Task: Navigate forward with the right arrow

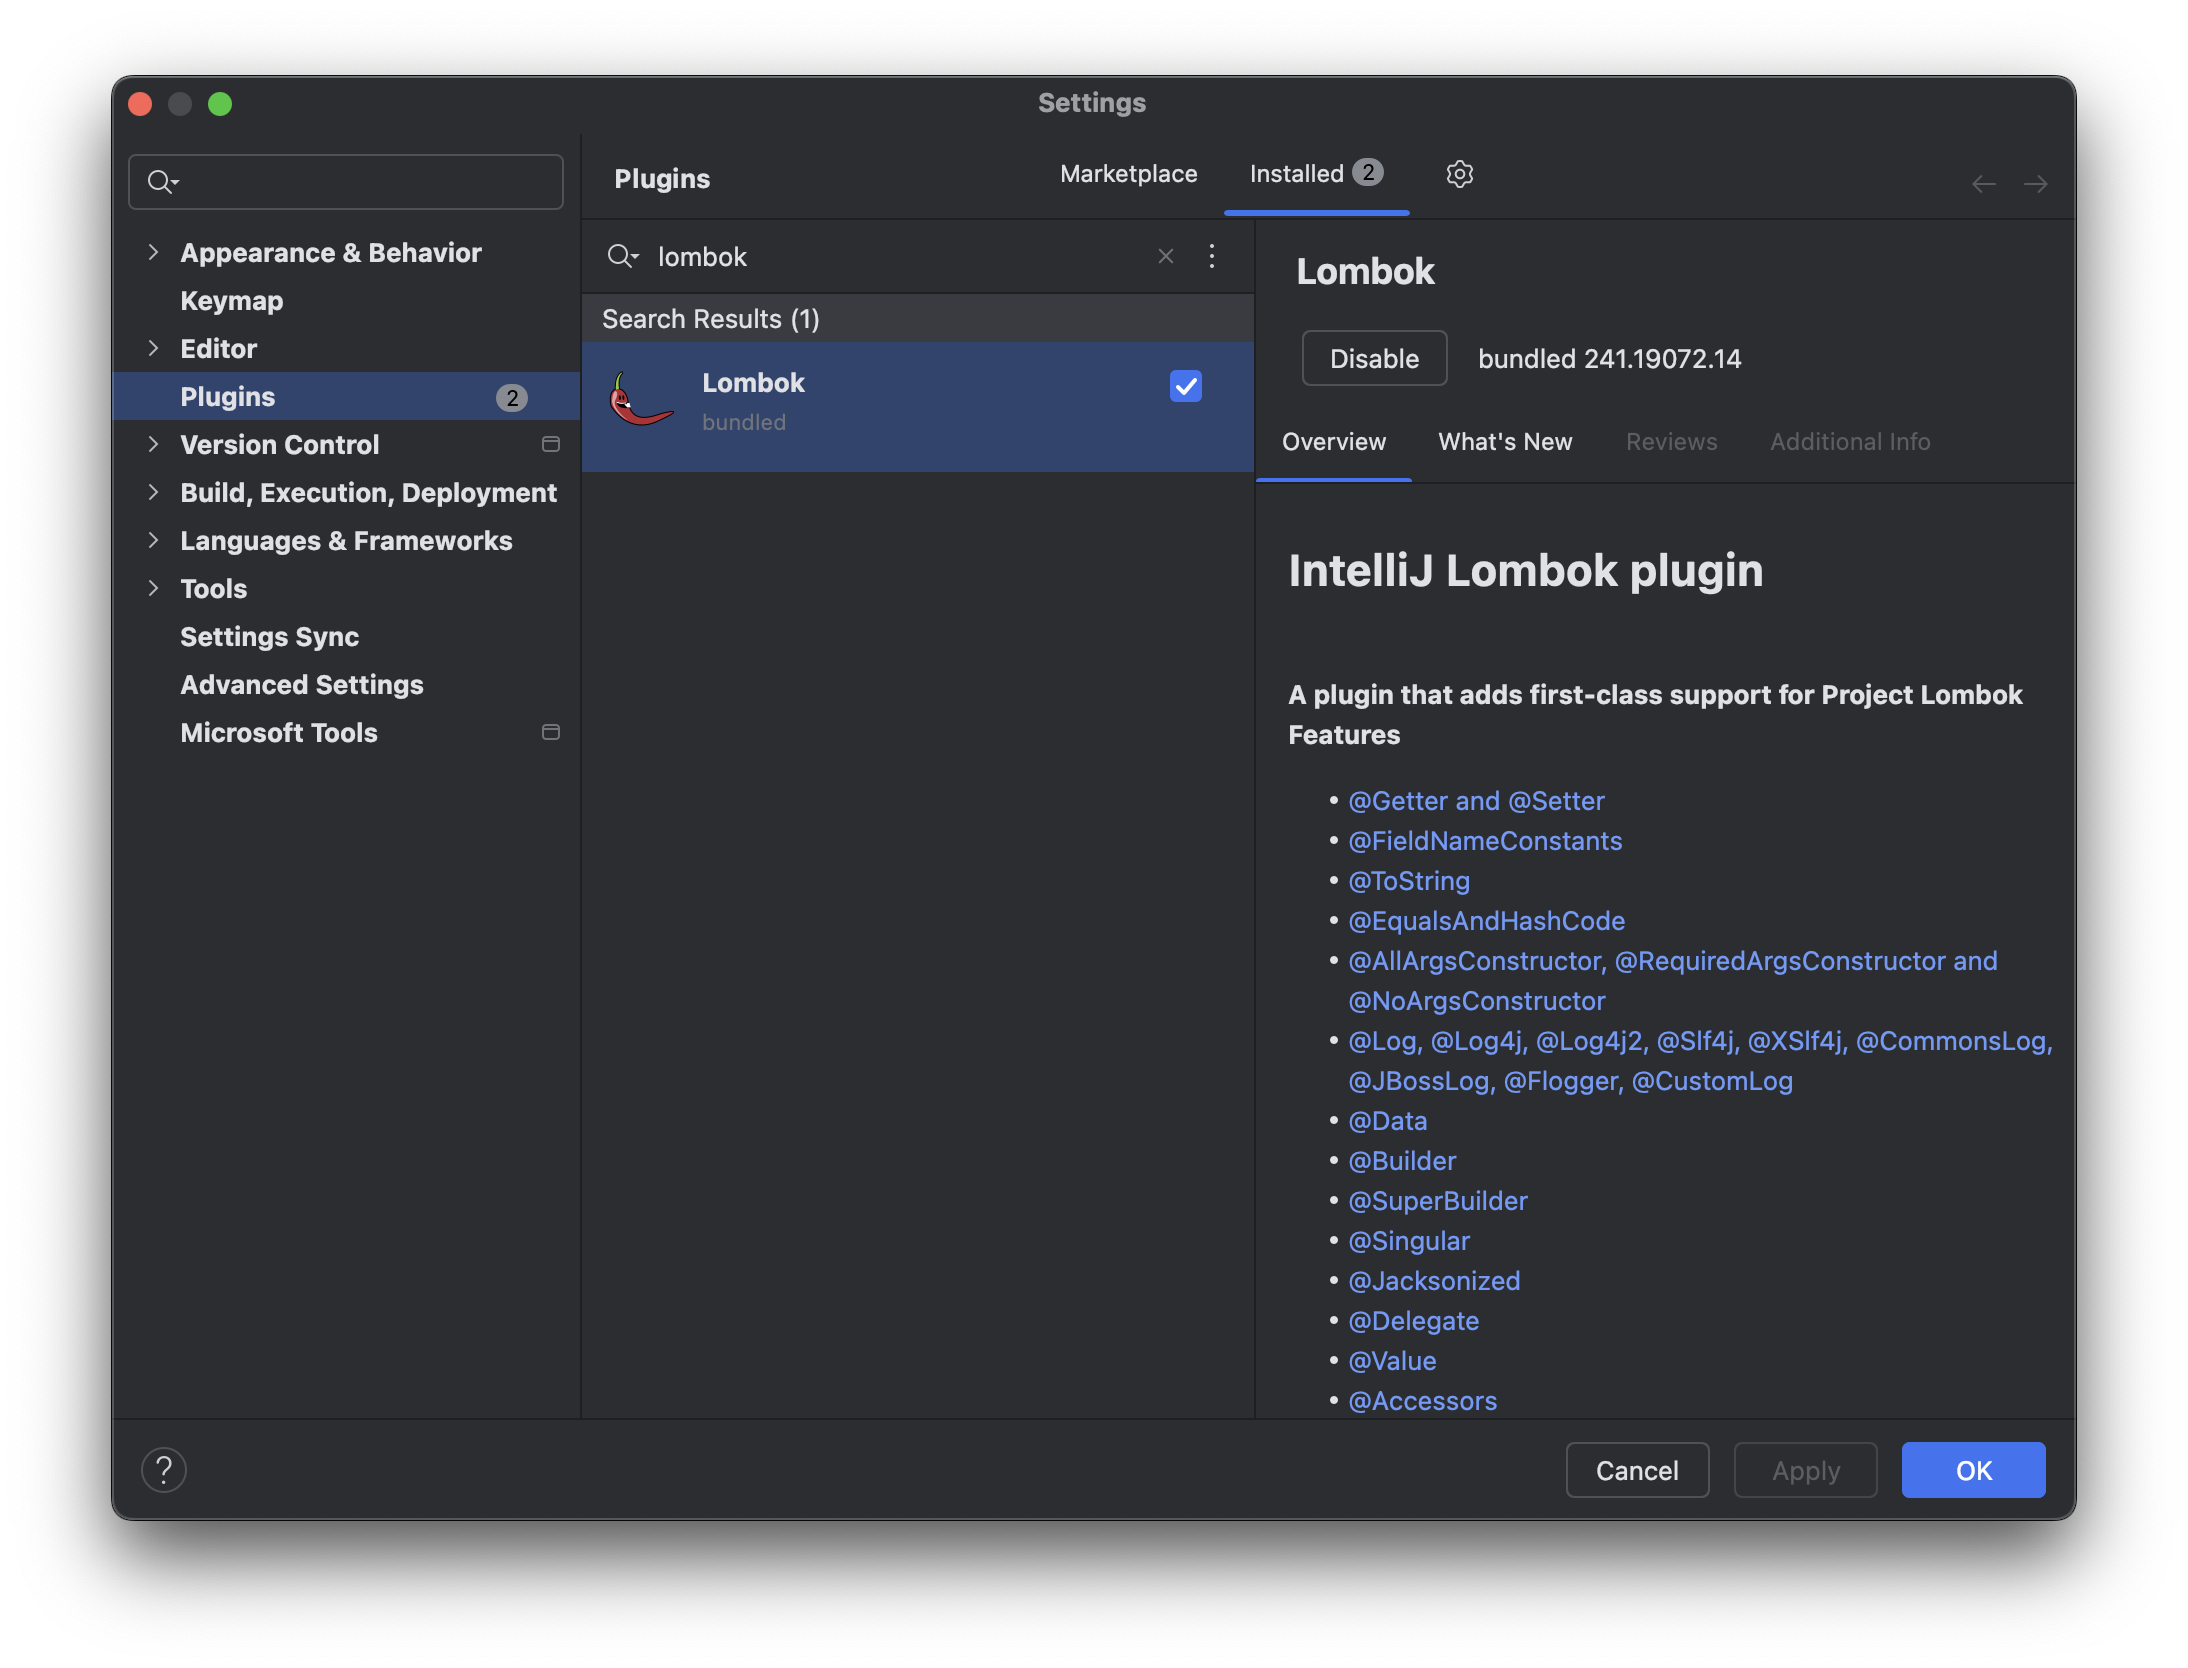Action: coord(2035,184)
